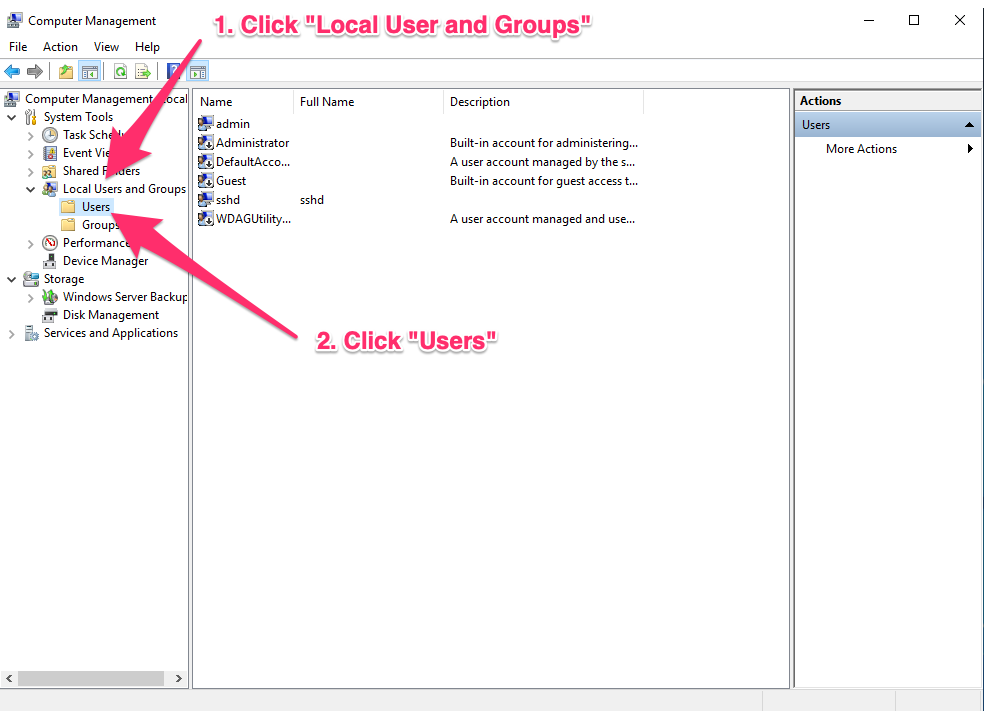Click the Up one level folder icon
Image resolution: width=984 pixels, height=711 pixels.
(65, 70)
